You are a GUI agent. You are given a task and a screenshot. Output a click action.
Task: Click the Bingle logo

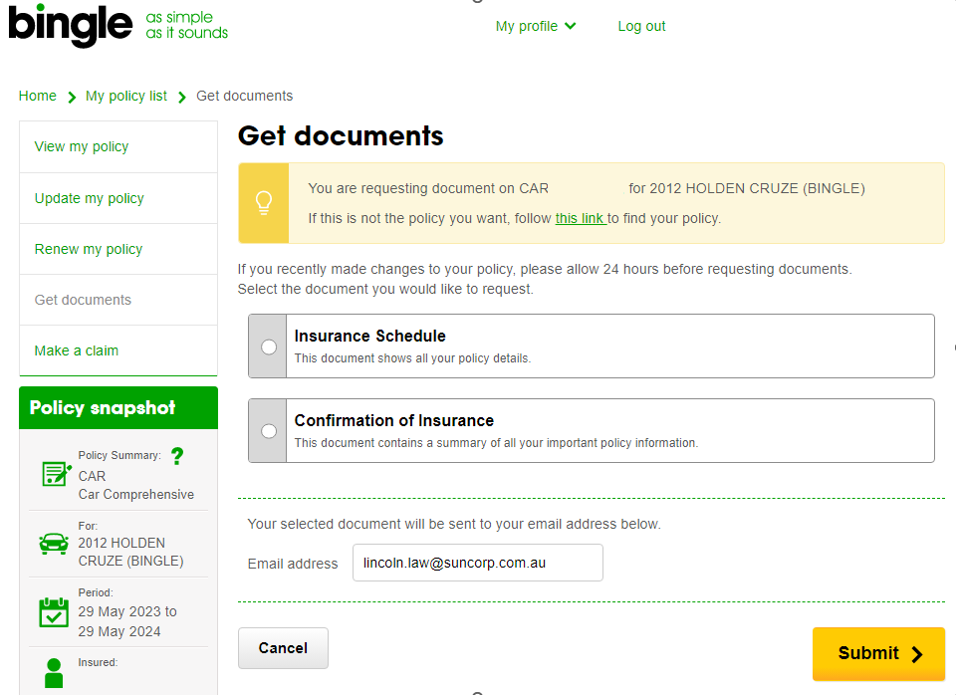click(x=70, y=26)
